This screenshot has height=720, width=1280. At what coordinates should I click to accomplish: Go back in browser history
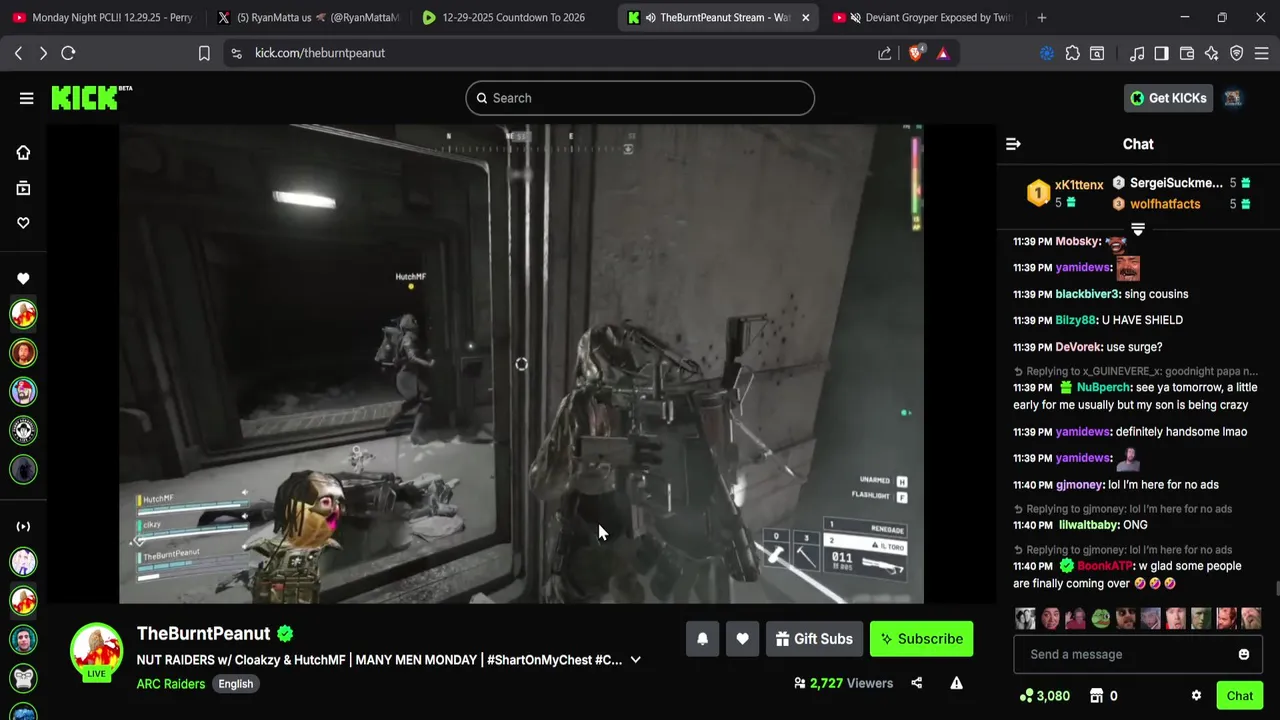pos(18,53)
